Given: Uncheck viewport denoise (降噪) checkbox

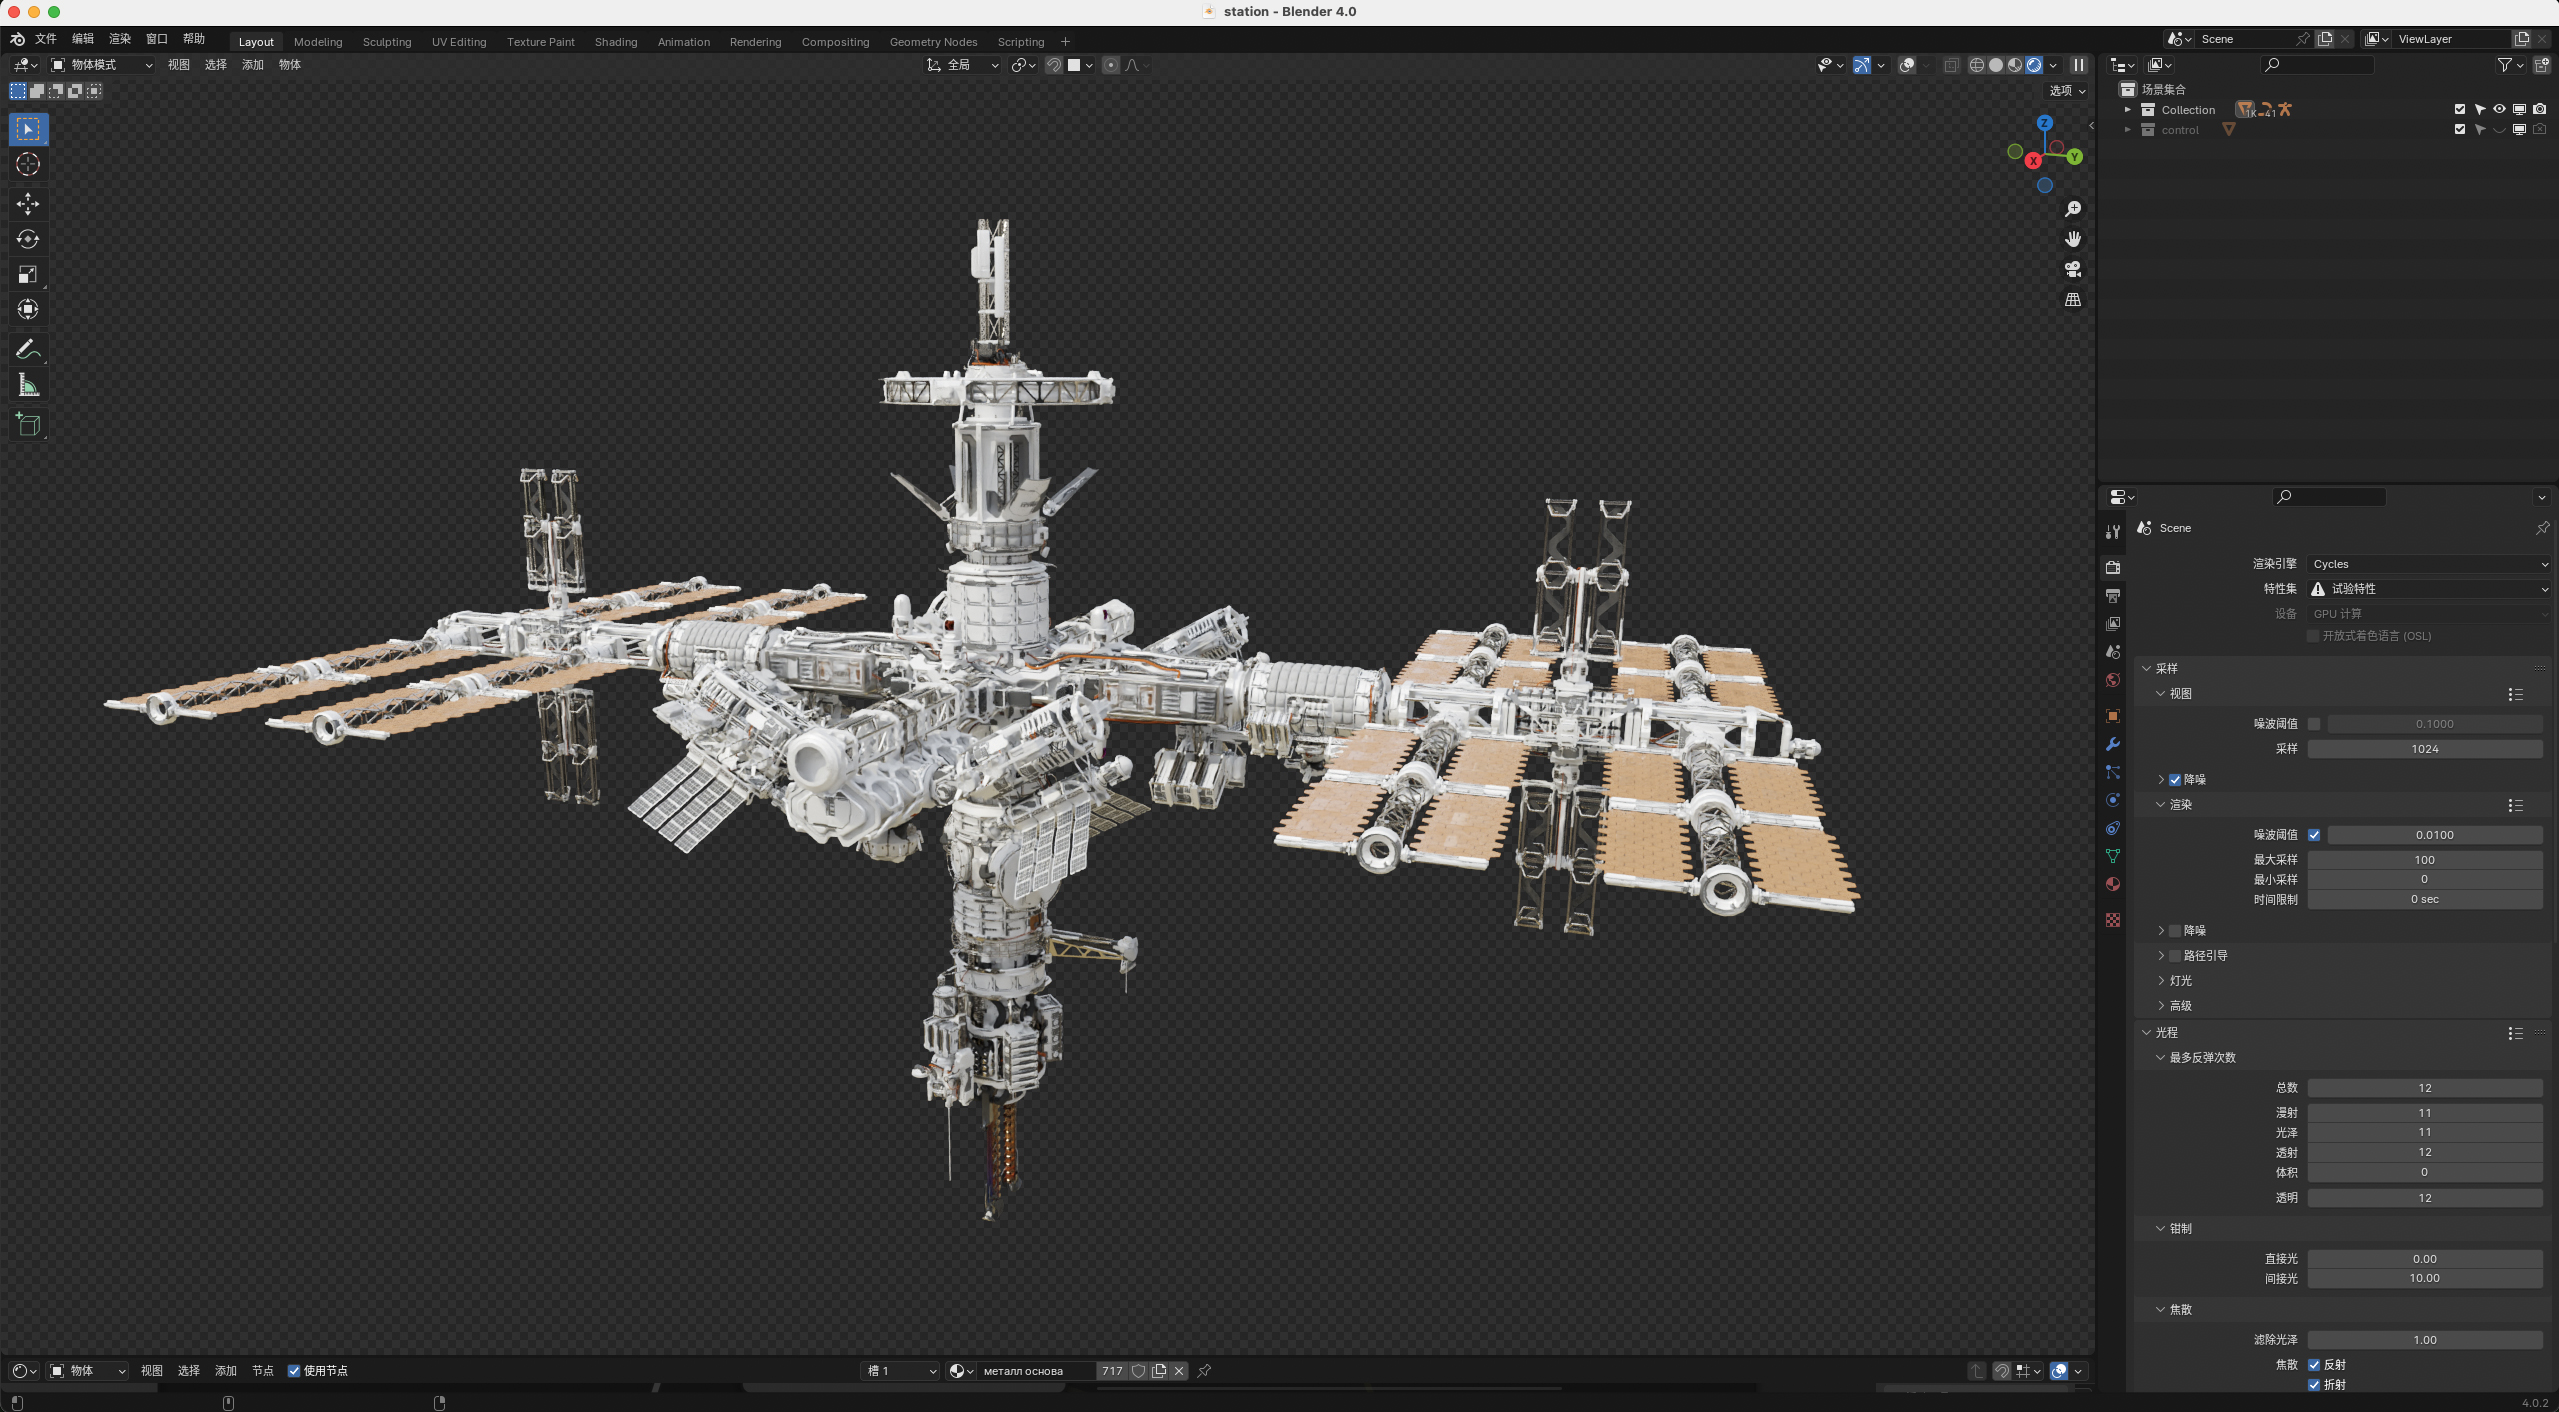Looking at the screenshot, I should coord(2175,780).
